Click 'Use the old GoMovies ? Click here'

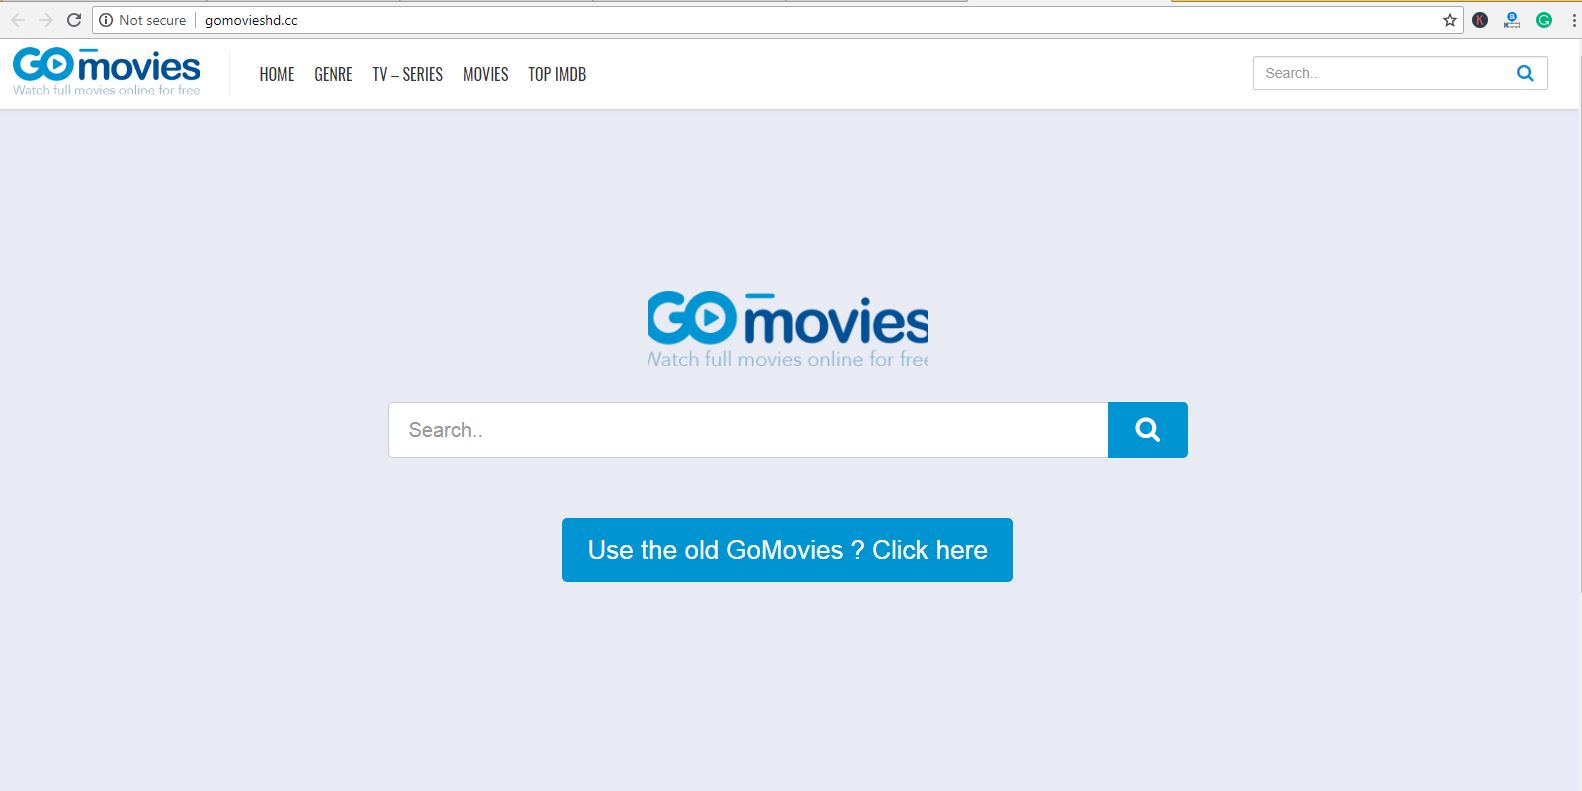coord(787,550)
